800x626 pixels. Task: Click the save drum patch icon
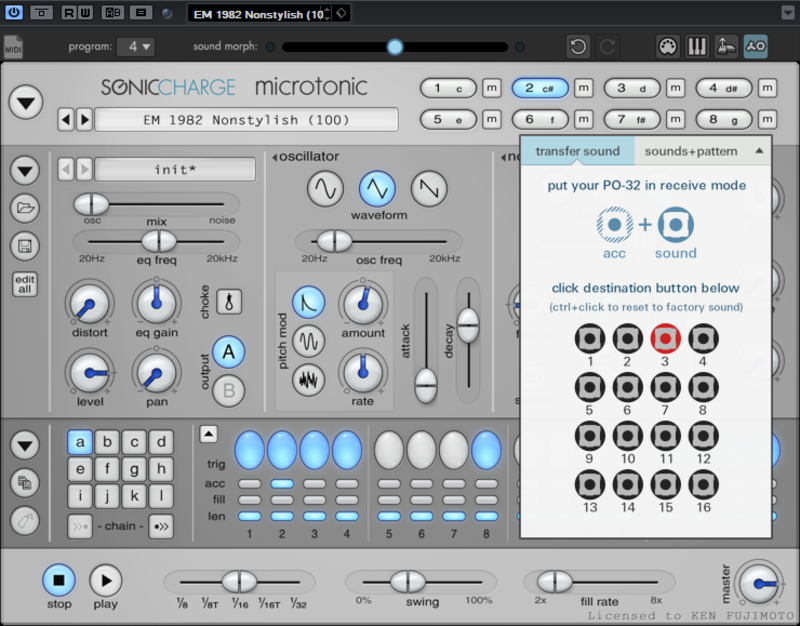pos(25,246)
